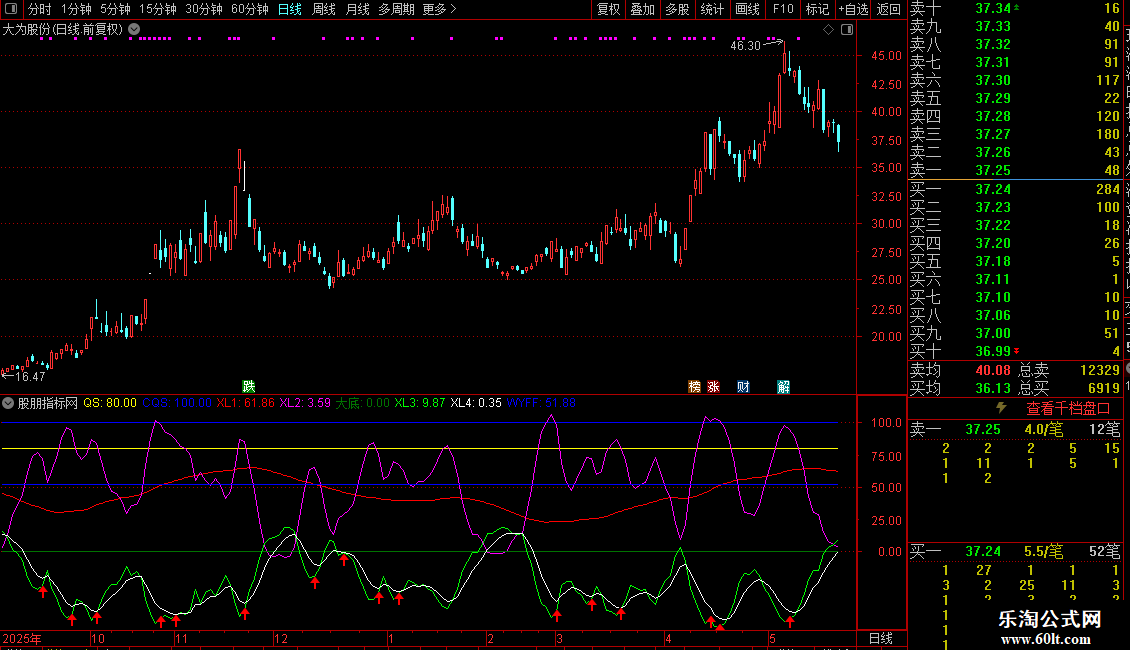Click the 16.47 low price label
Image resolution: width=1130 pixels, height=650 pixels.
(30, 377)
